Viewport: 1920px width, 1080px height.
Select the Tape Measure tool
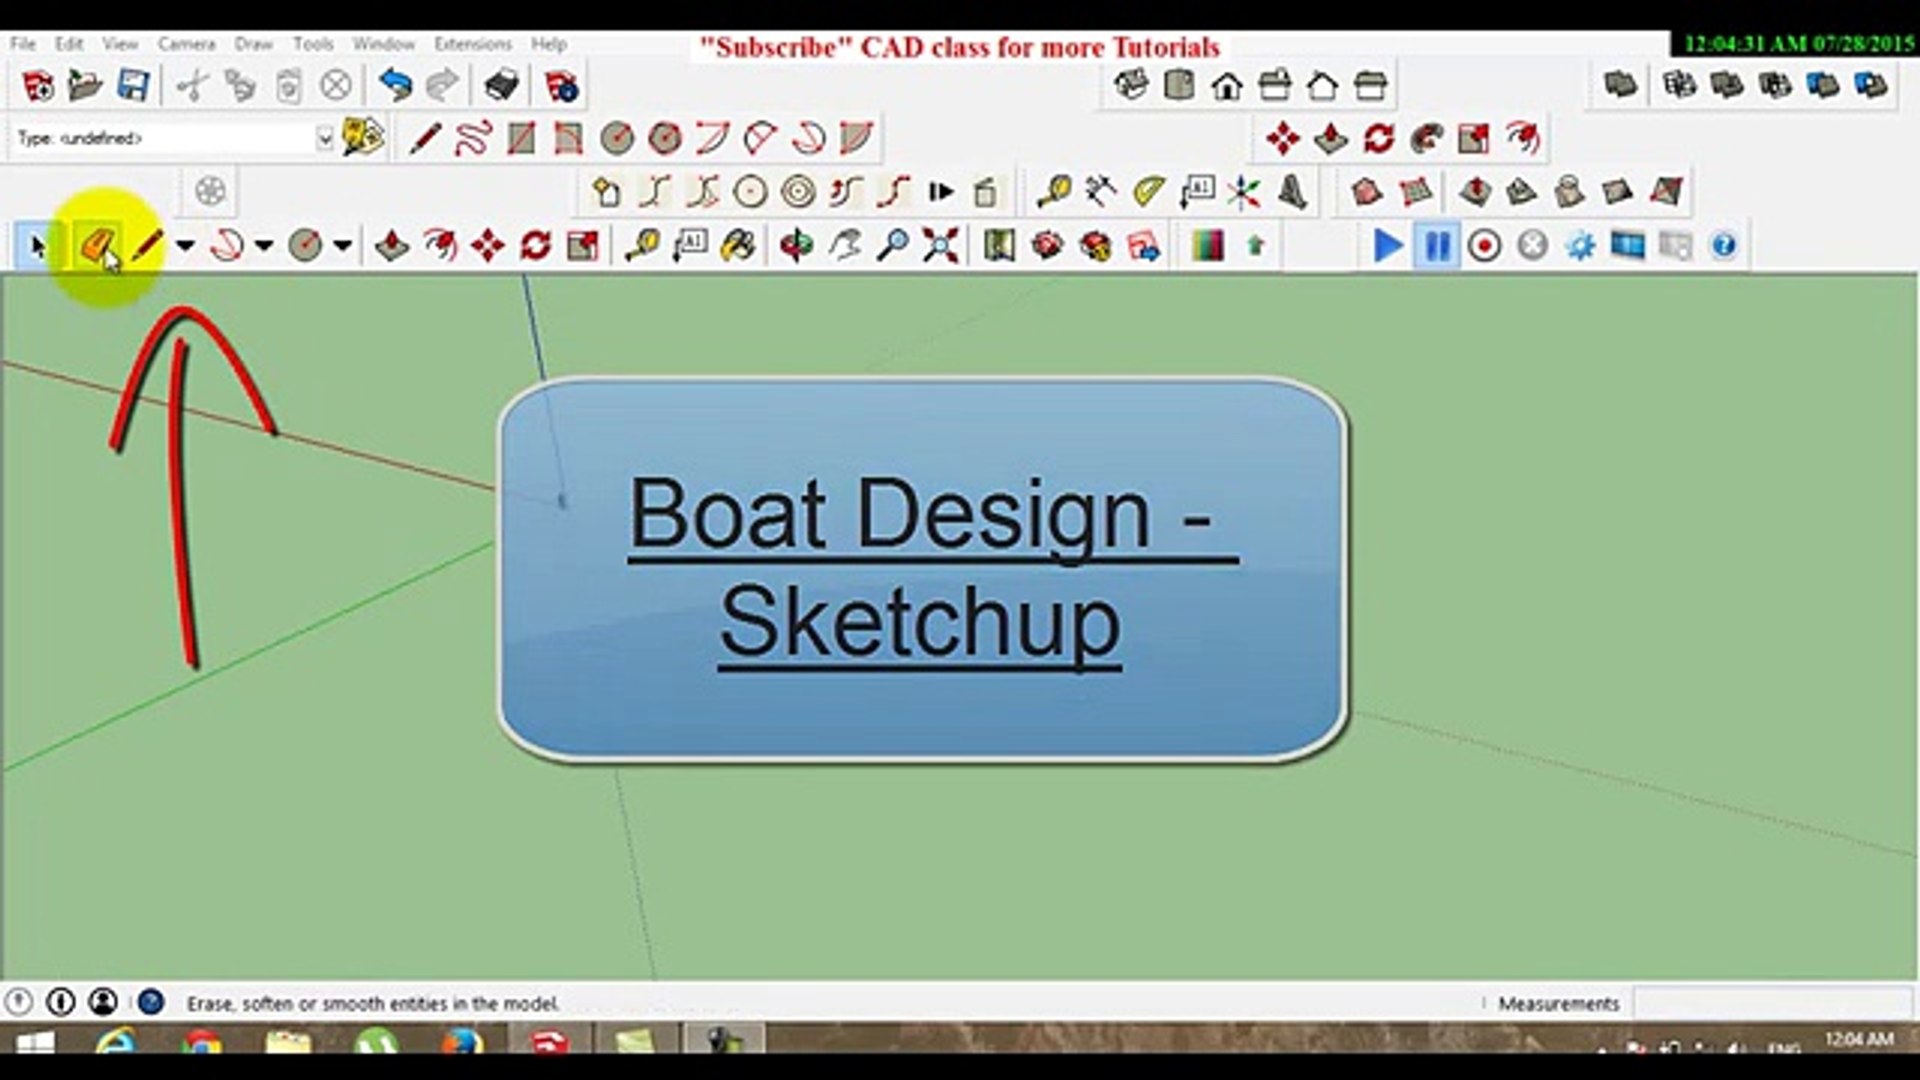pos(643,246)
